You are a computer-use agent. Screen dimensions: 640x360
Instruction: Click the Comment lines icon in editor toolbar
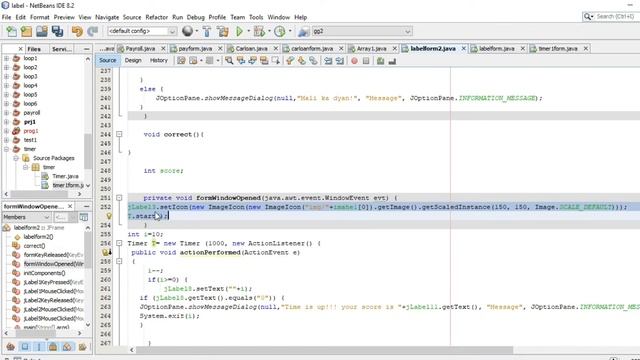[380, 61]
